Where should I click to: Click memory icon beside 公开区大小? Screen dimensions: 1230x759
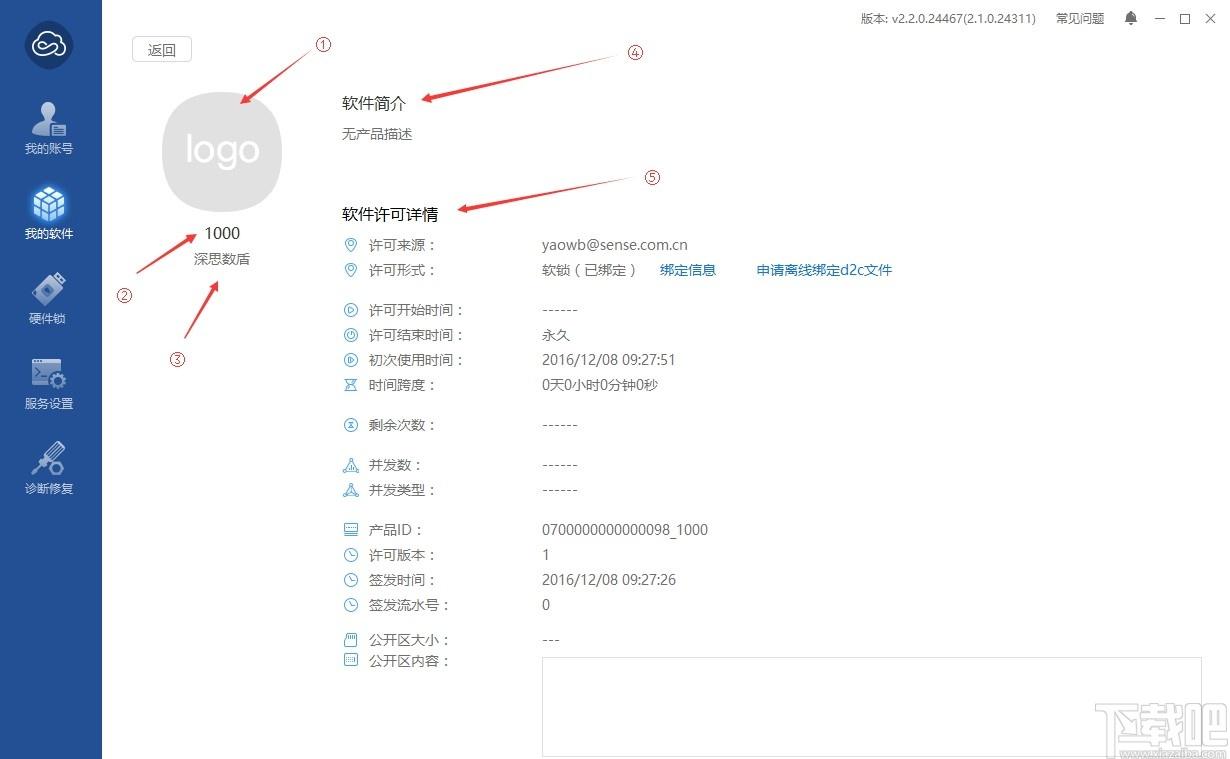351,639
